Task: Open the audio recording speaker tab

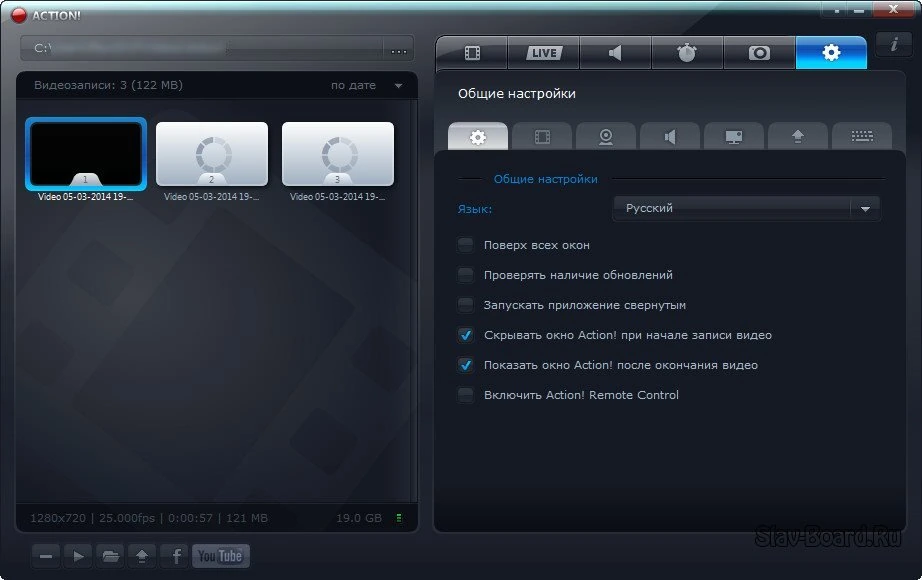Action: (616, 53)
